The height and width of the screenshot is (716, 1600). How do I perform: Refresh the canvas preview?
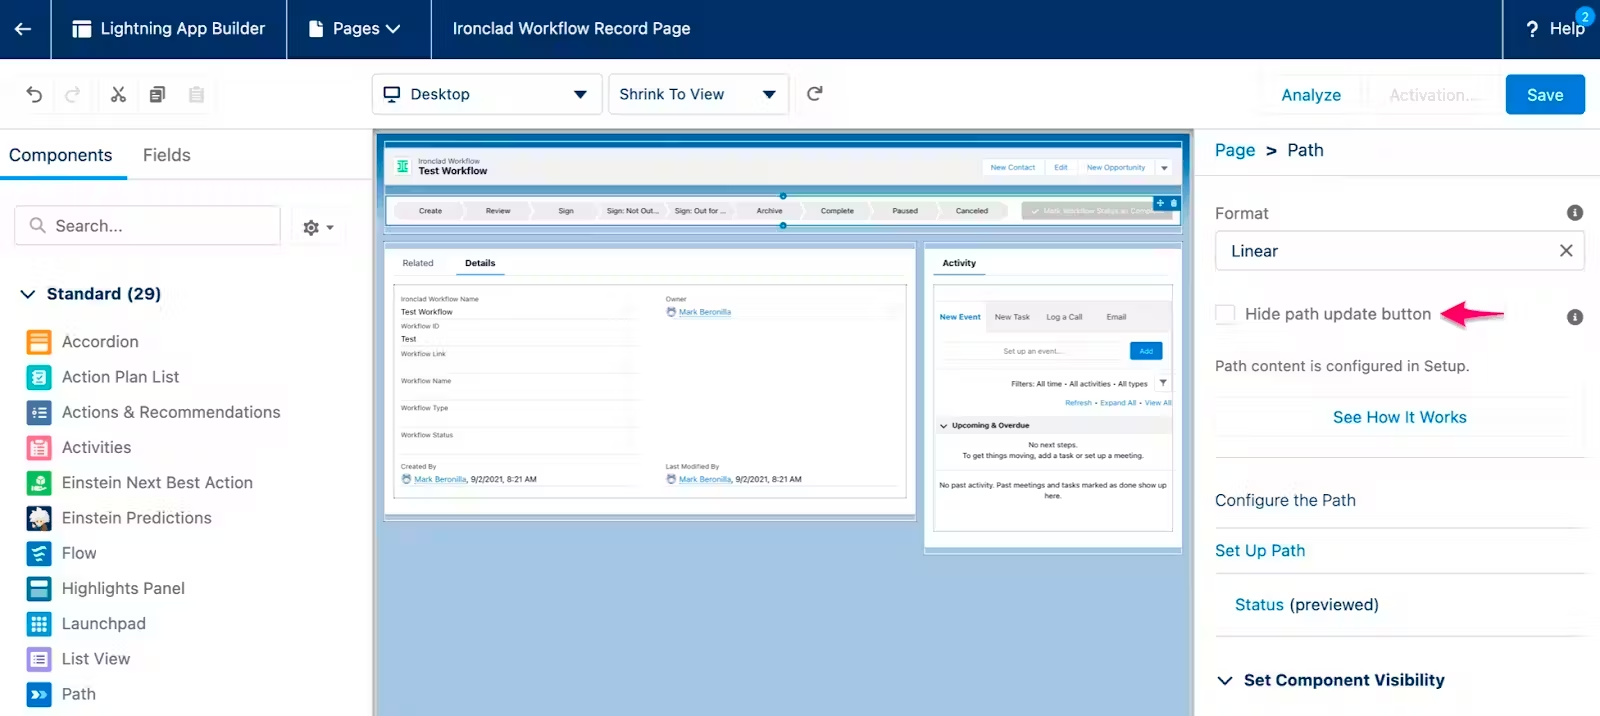point(815,93)
